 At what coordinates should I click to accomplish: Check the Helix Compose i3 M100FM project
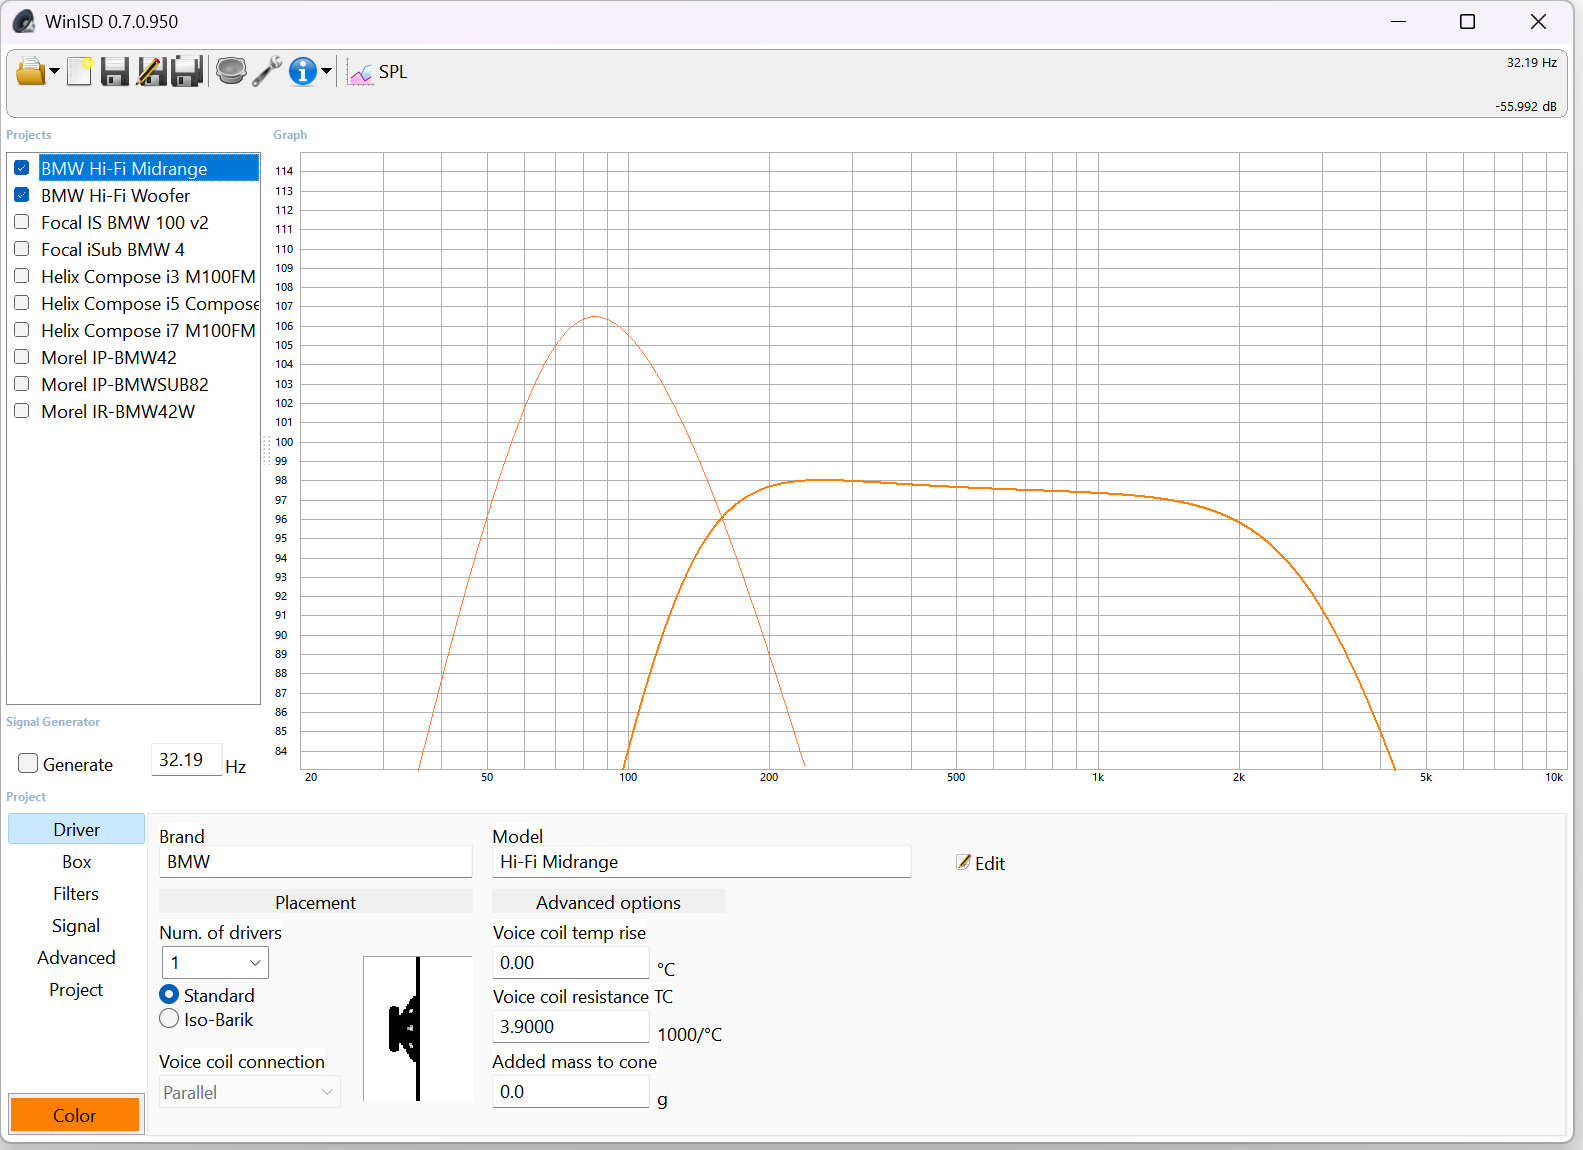21,276
